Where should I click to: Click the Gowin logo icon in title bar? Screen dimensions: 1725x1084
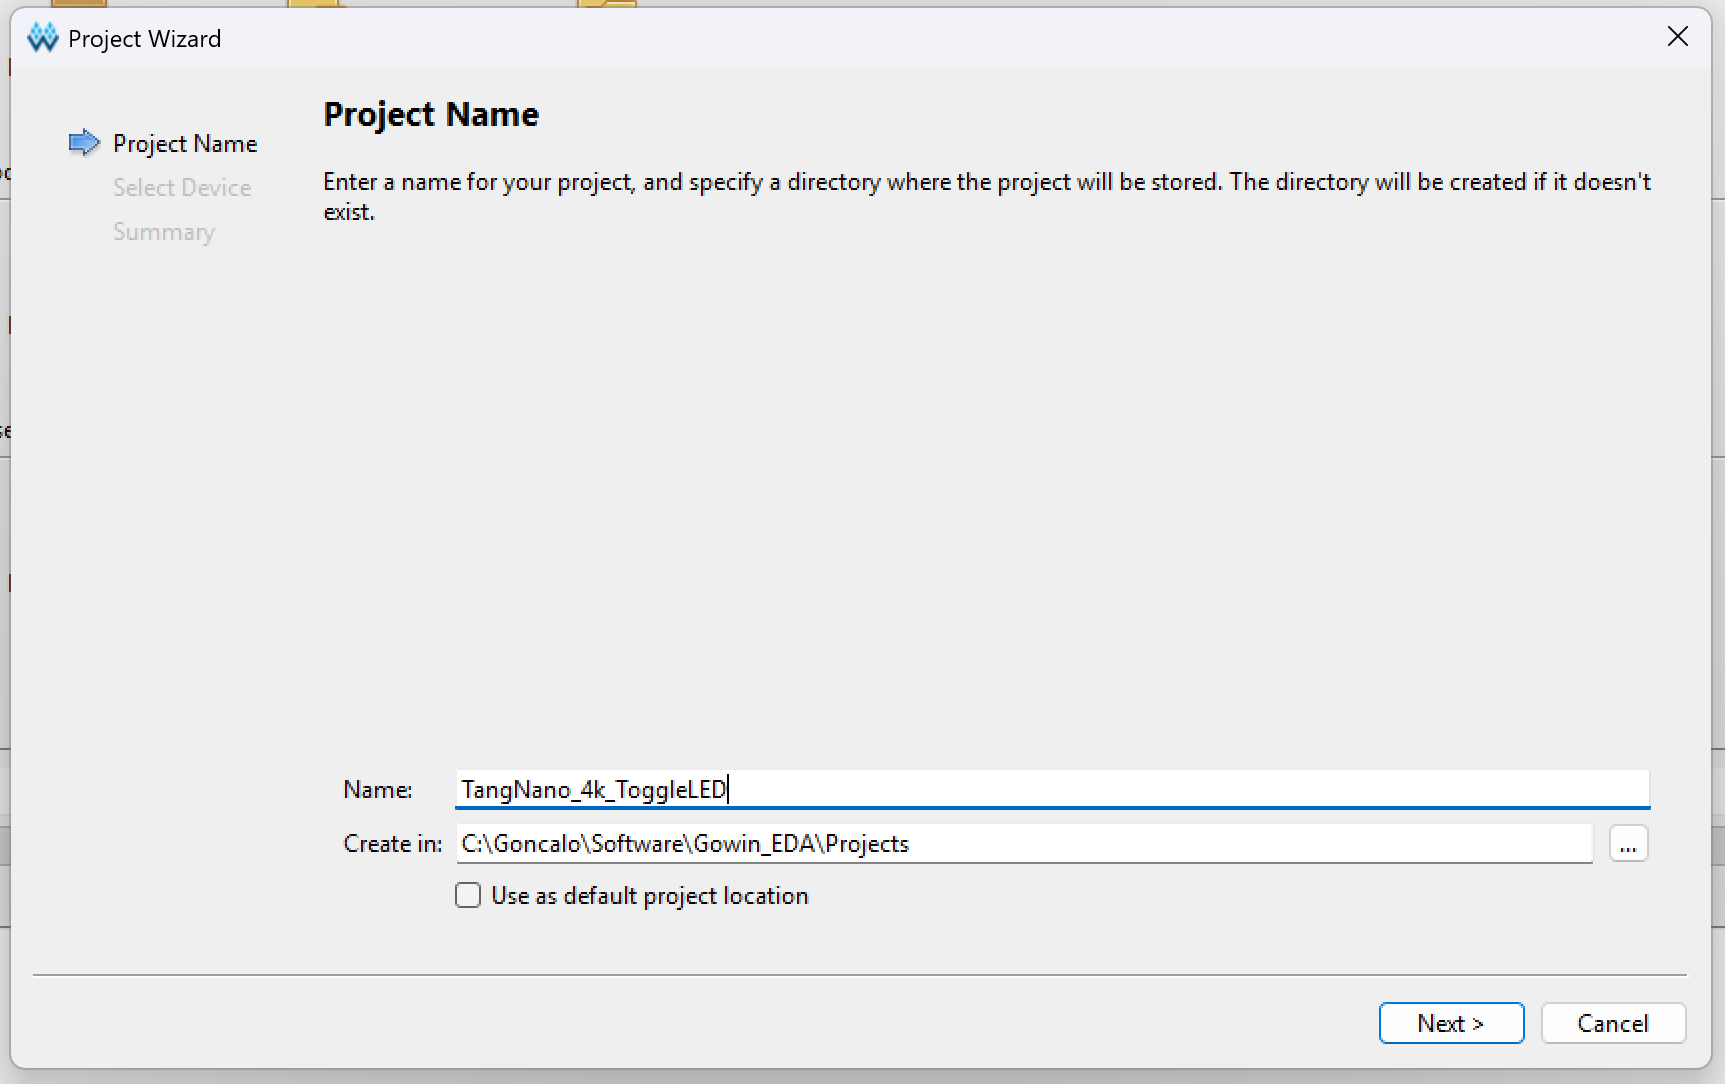tap(43, 38)
